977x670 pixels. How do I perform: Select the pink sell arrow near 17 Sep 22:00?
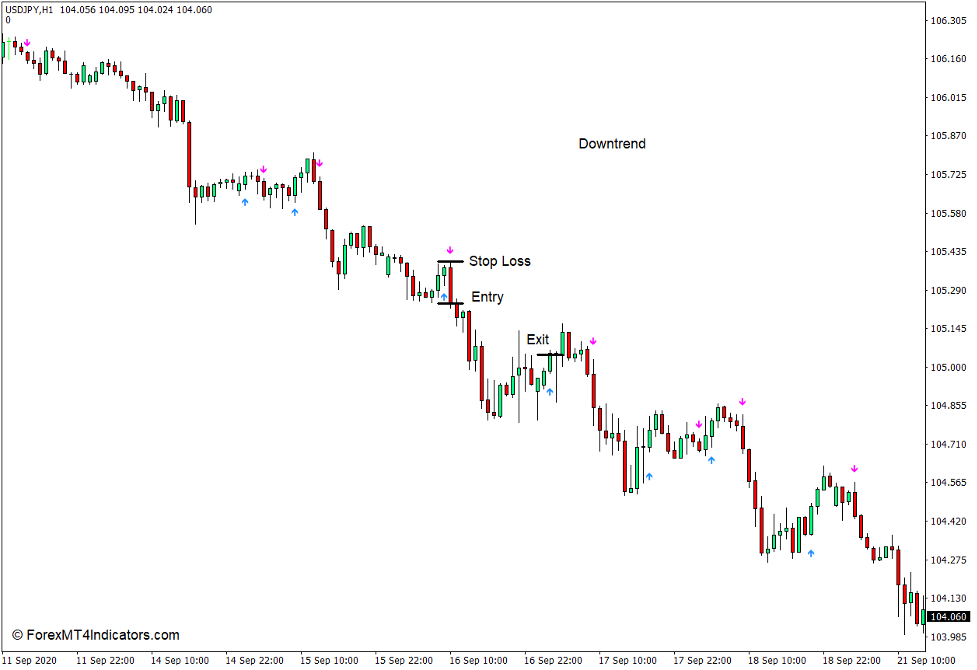coord(697,424)
